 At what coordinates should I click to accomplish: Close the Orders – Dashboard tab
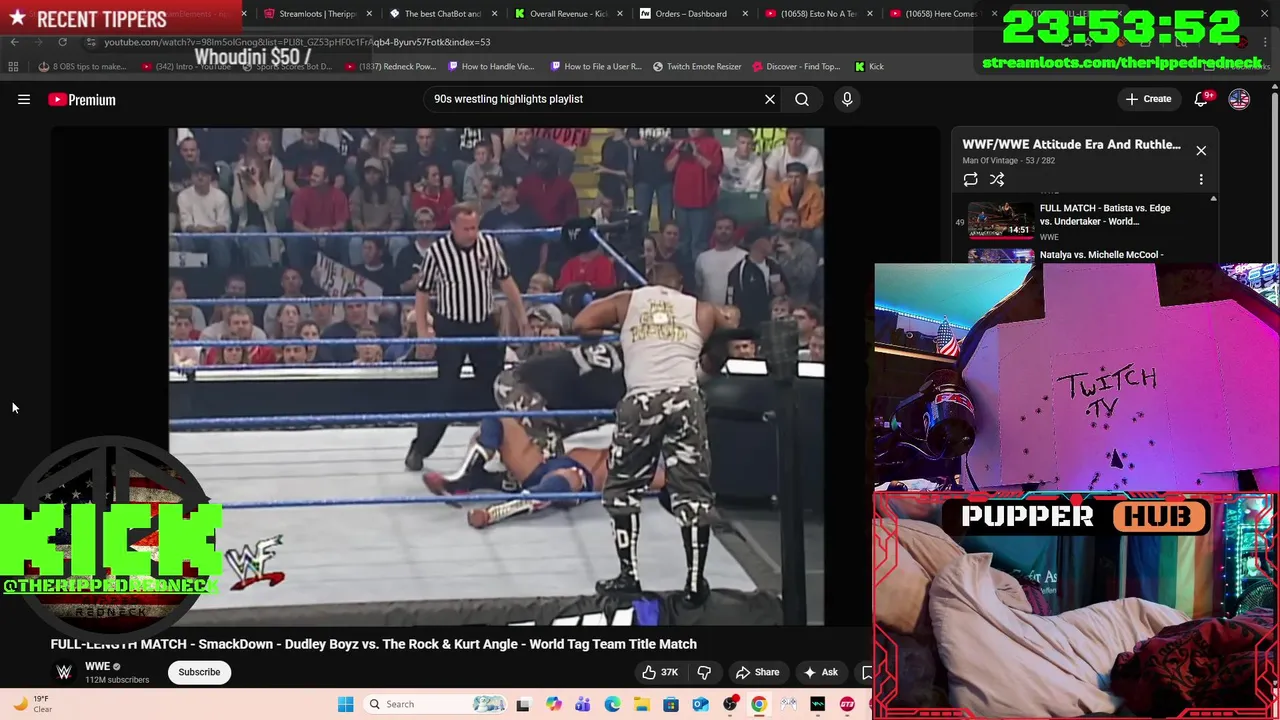[x=745, y=14]
